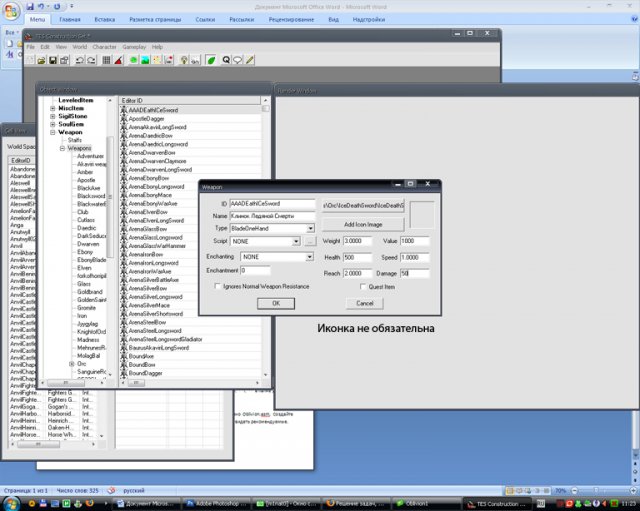Click the Damage value field
The image size is (640, 511).
point(415,273)
